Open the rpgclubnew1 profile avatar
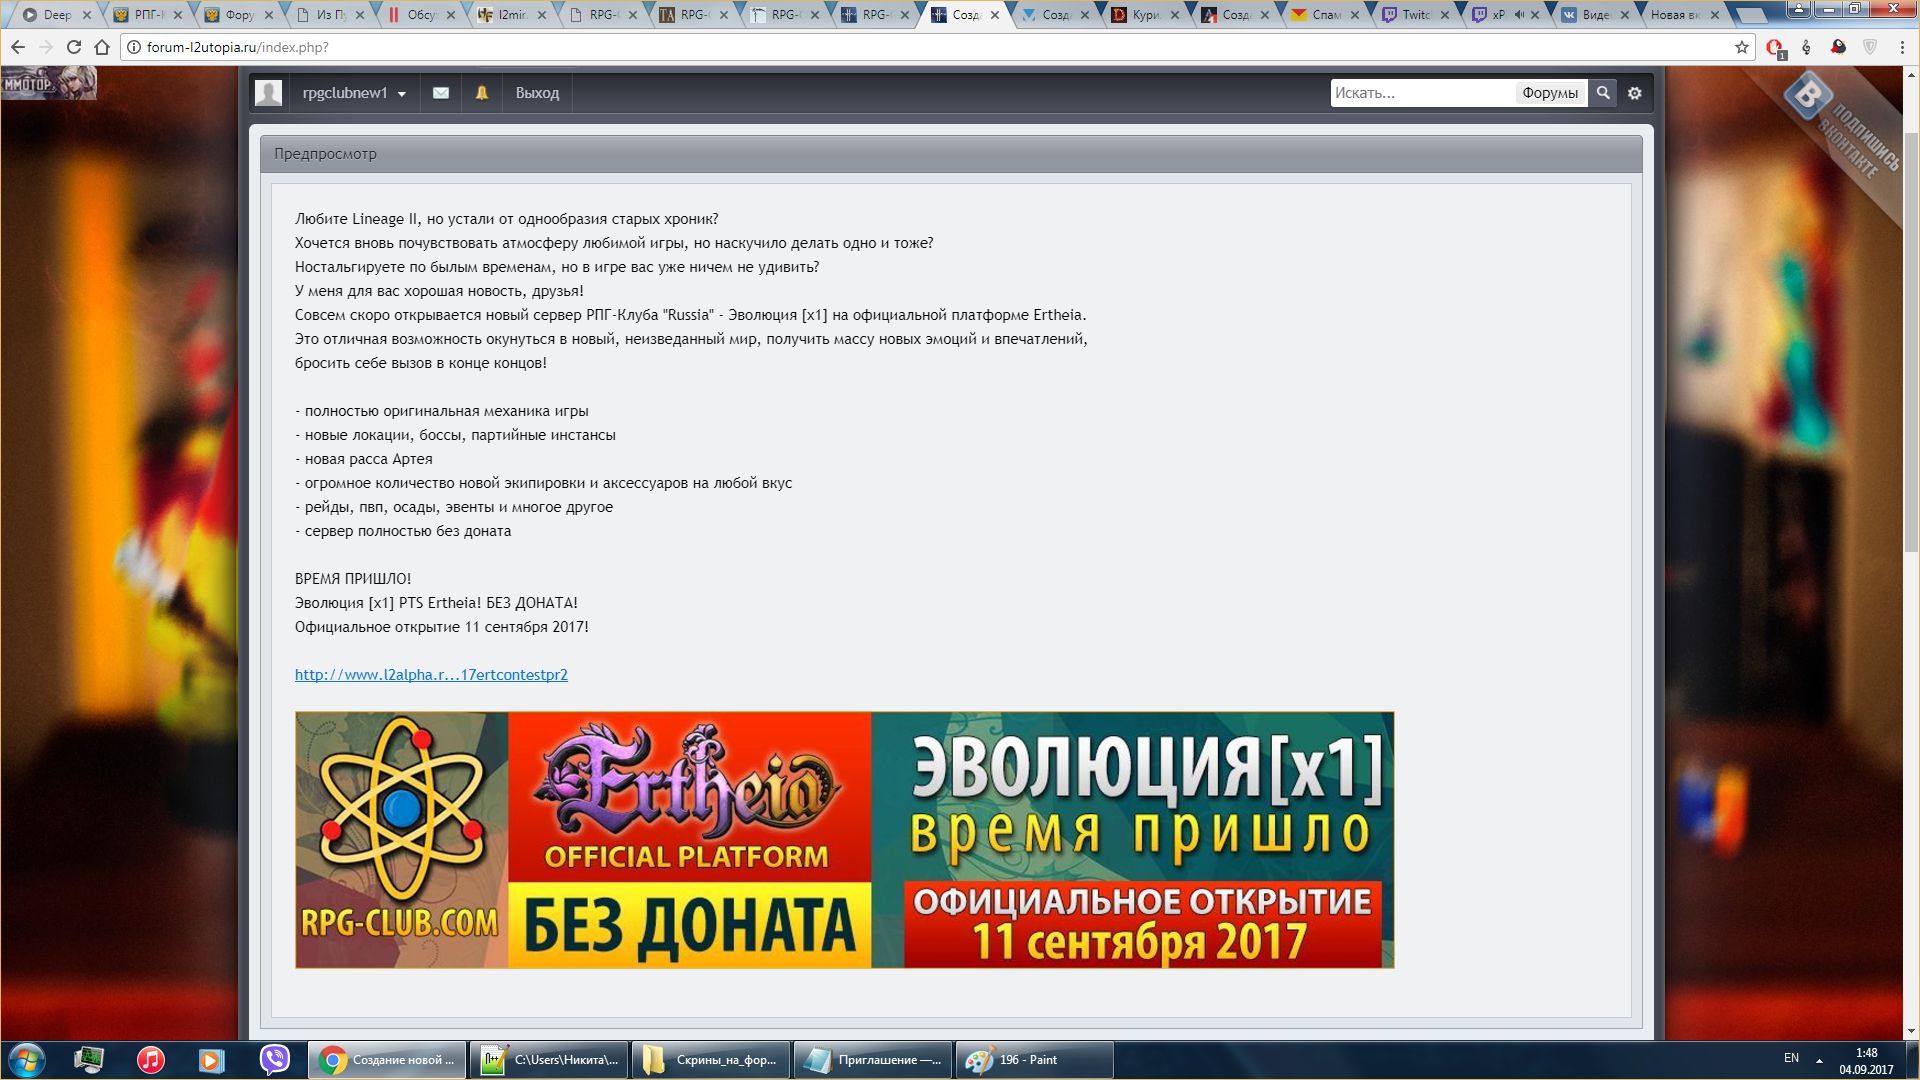This screenshot has height=1080, width=1920. 268,93
